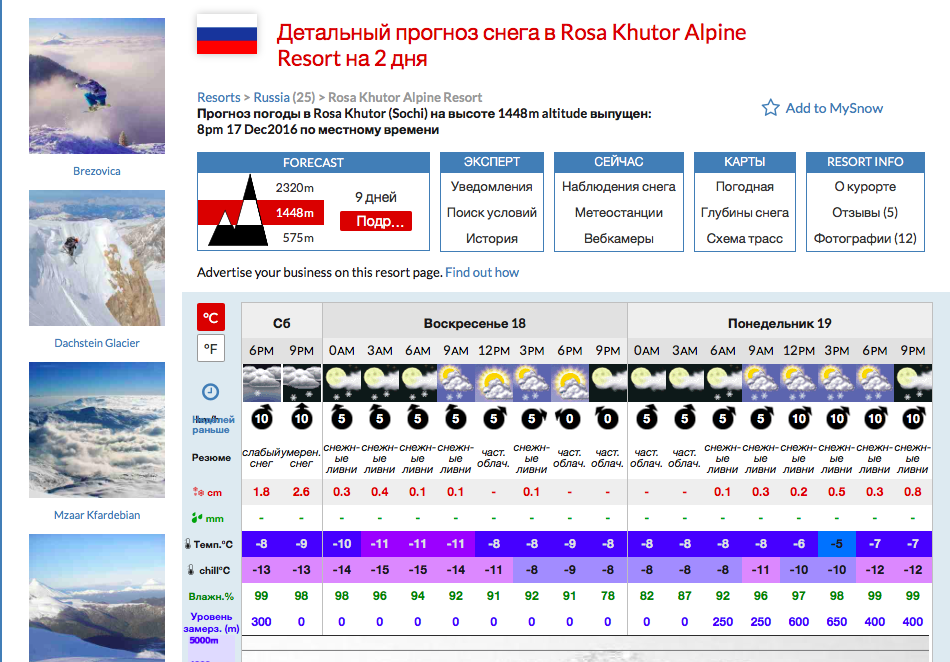This screenshot has height=662, width=950.
Task: Open Фотографии (12) link
Action: pyautogui.click(x=865, y=239)
